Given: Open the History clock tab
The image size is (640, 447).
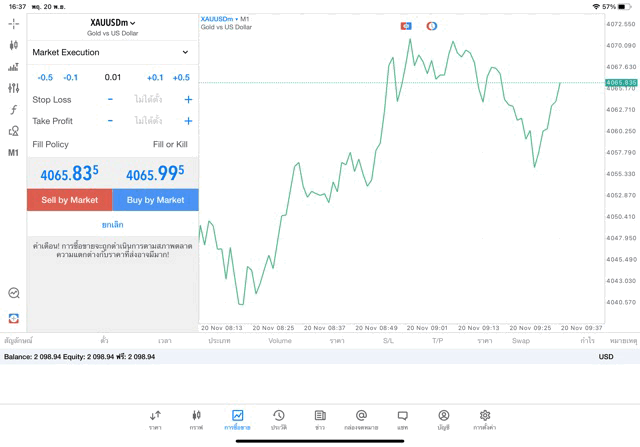Looking at the screenshot, I should click(279, 420).
